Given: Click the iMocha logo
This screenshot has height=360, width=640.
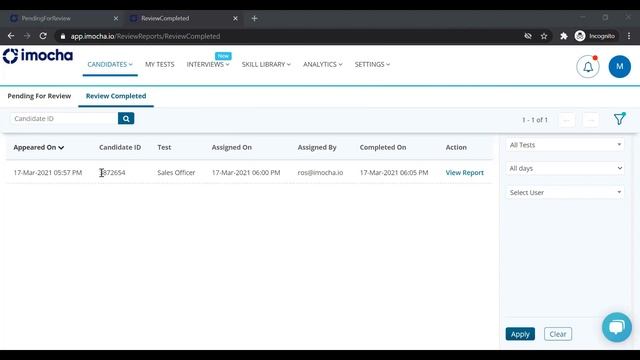Looking at the screenshot, I should pos(38,56).
